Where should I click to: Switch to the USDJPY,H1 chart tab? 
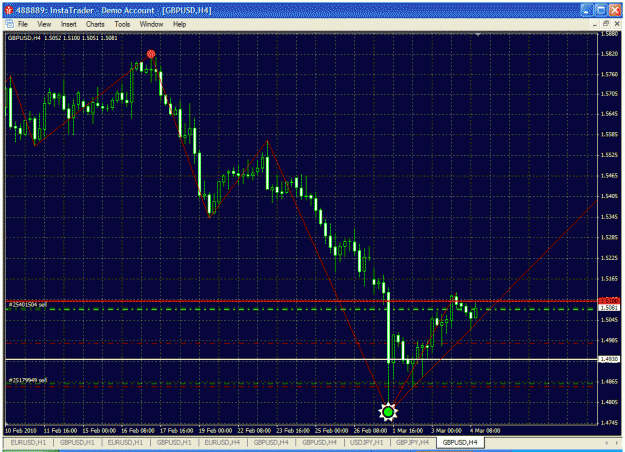click(x=366, y=442)
